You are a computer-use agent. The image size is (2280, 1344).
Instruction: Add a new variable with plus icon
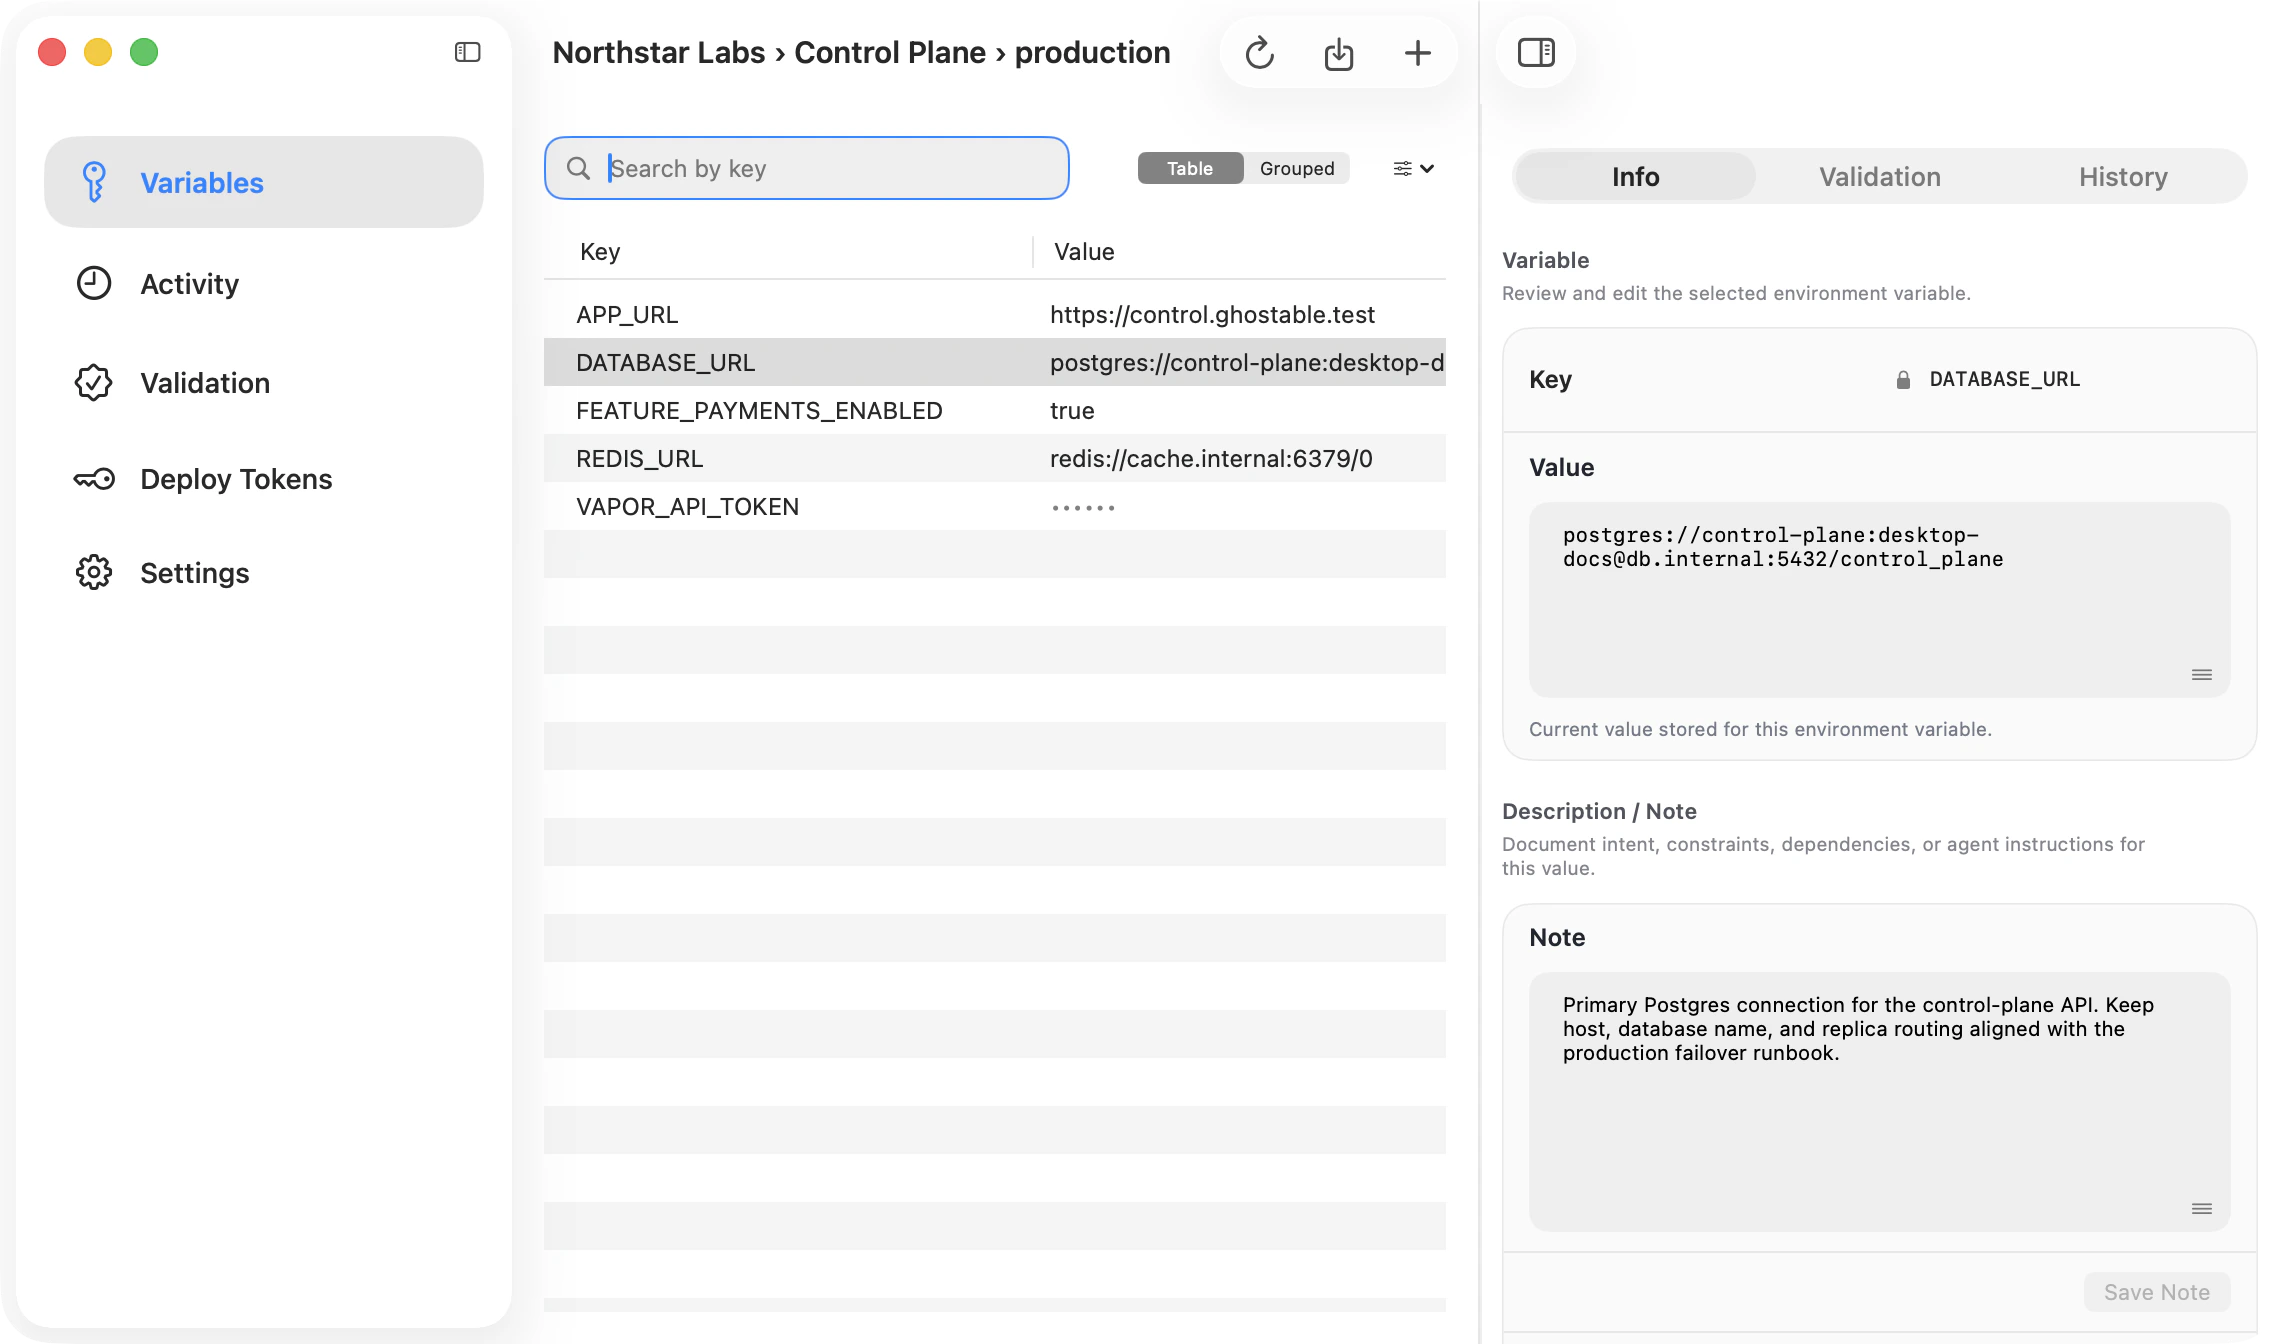tap(1417, 53)
